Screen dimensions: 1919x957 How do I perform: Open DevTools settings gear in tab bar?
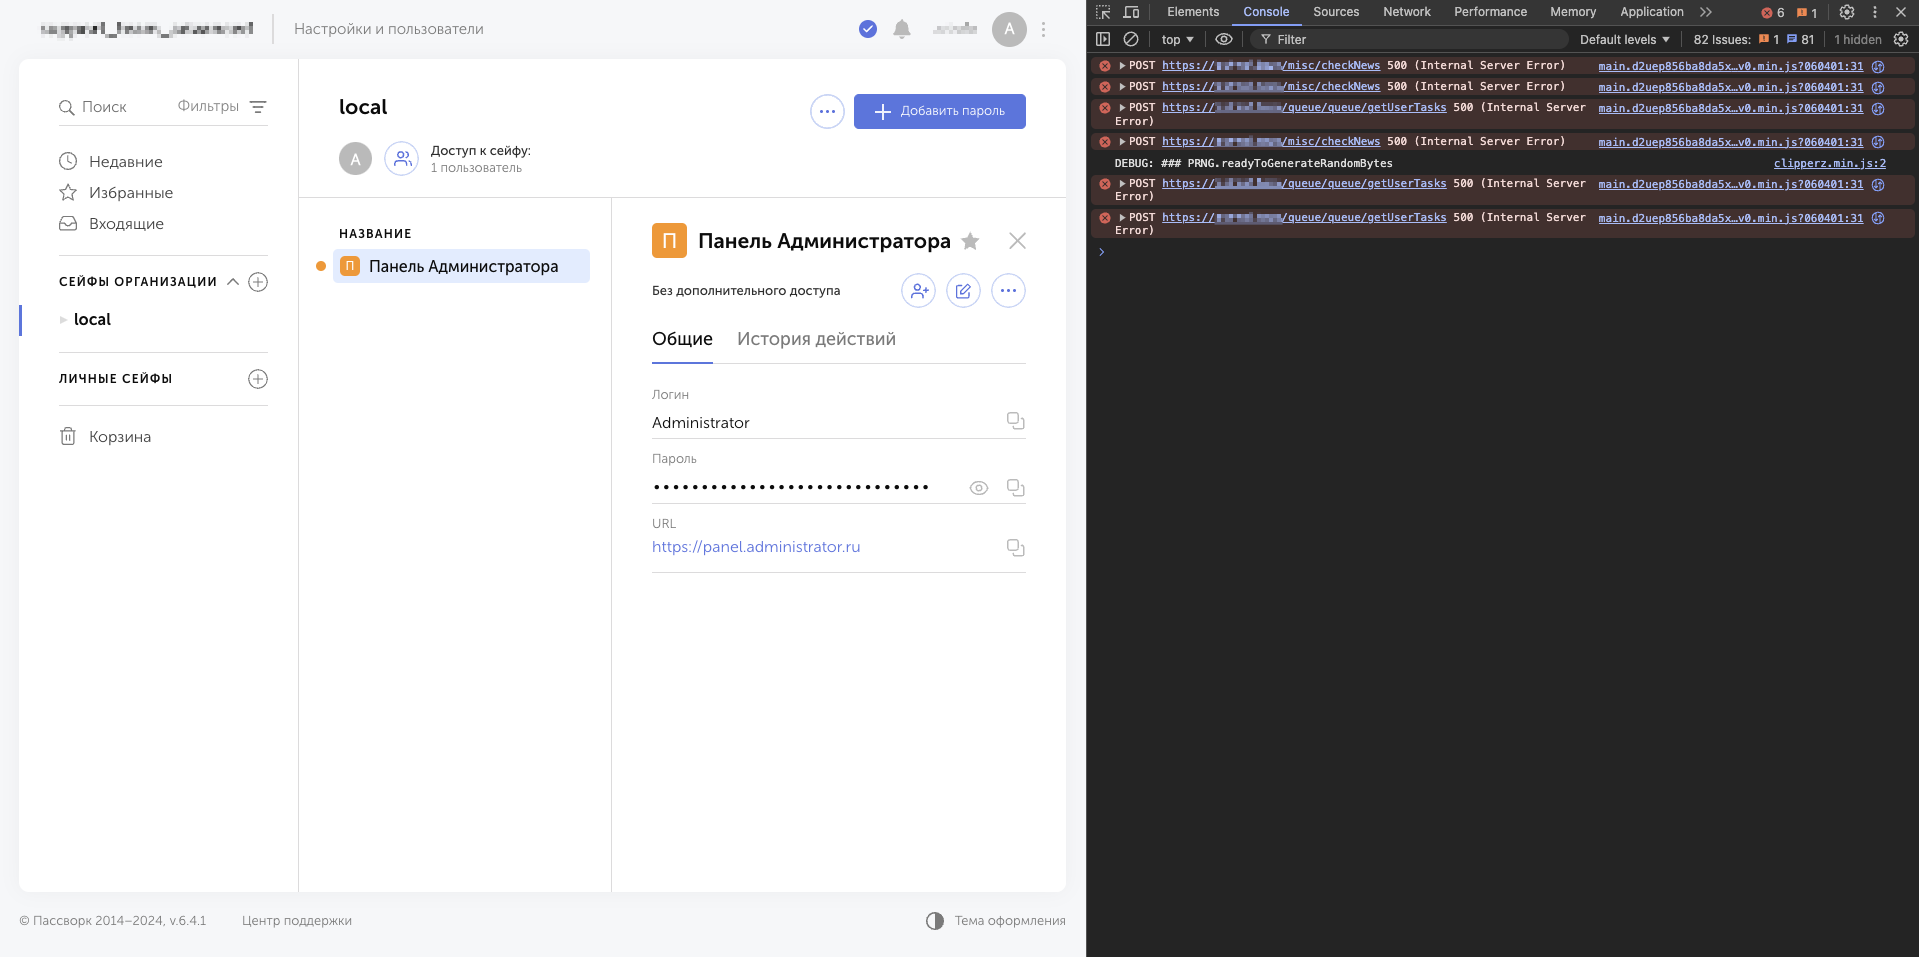click(x=1847, y=12)
